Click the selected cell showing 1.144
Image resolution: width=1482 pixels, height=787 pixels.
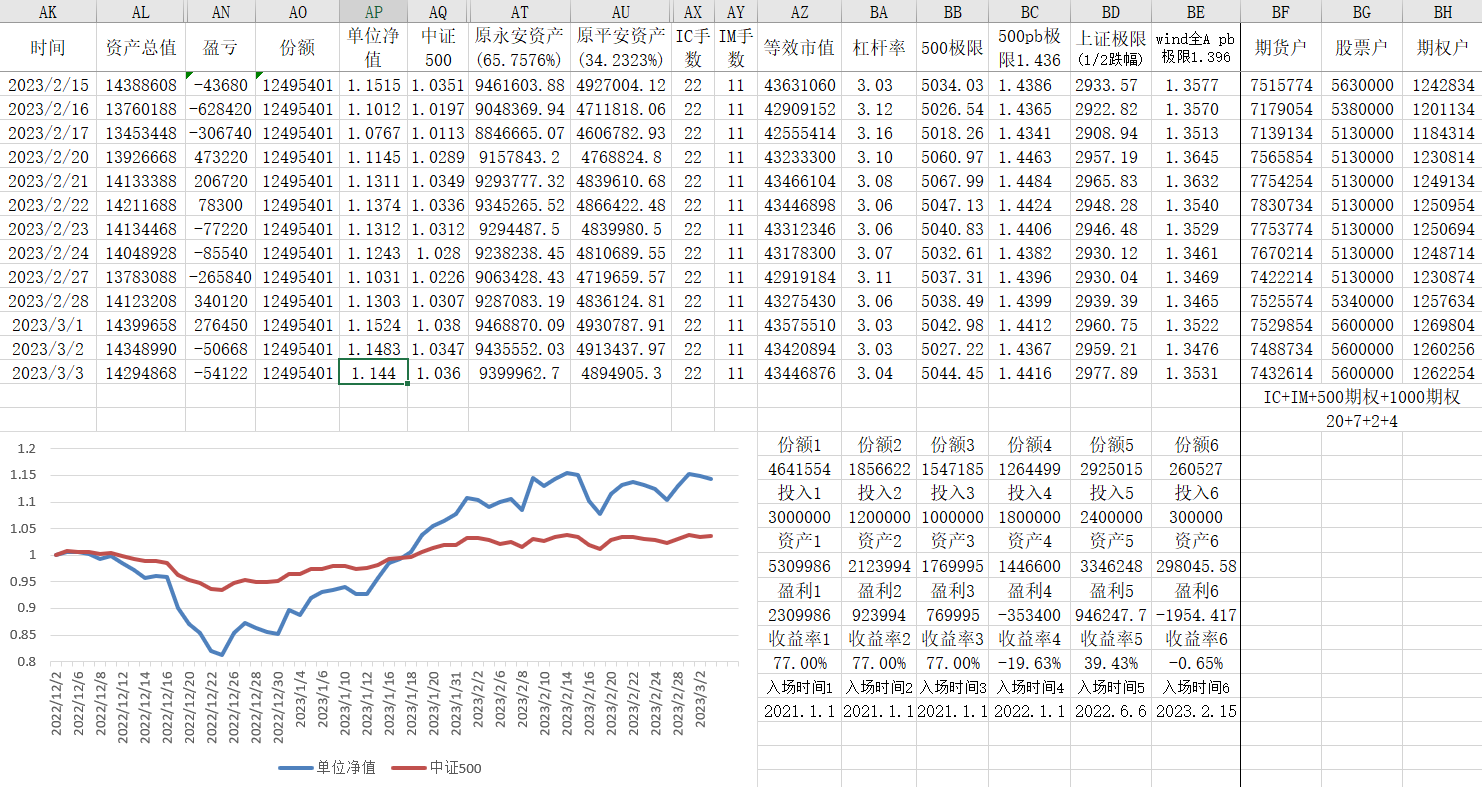(x=373, y=373)
